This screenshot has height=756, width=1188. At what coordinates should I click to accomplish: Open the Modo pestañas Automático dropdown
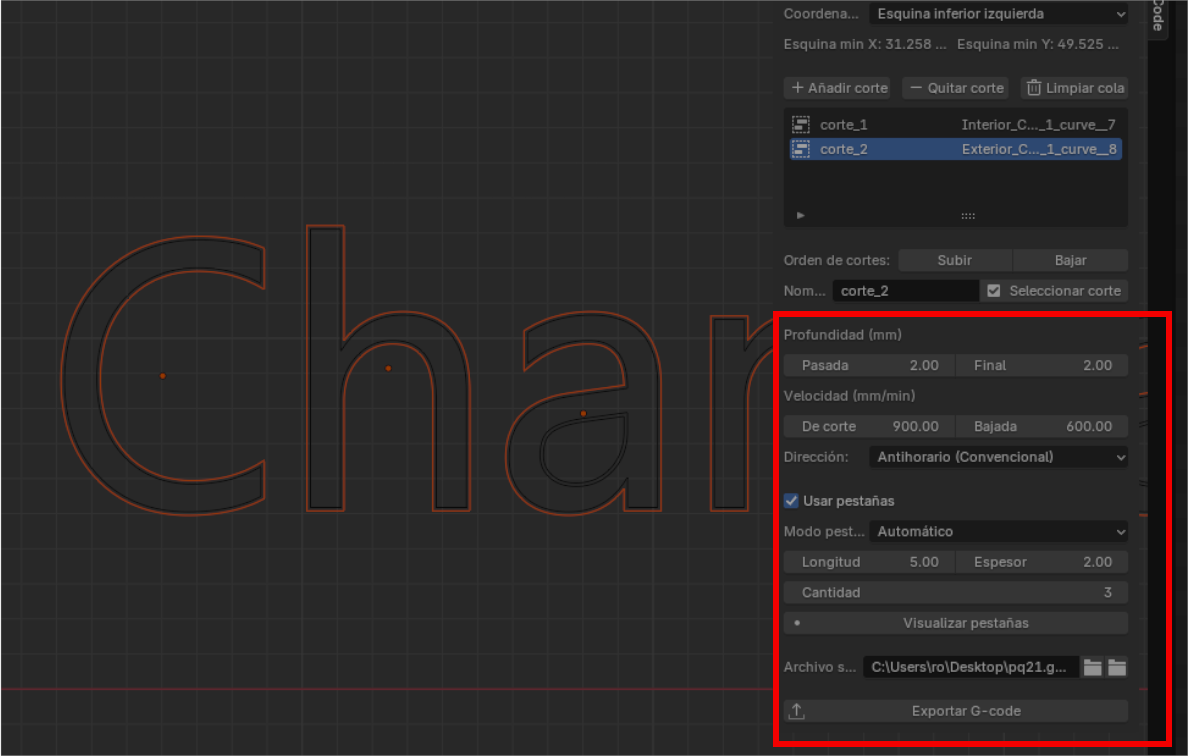pos(998,532)
